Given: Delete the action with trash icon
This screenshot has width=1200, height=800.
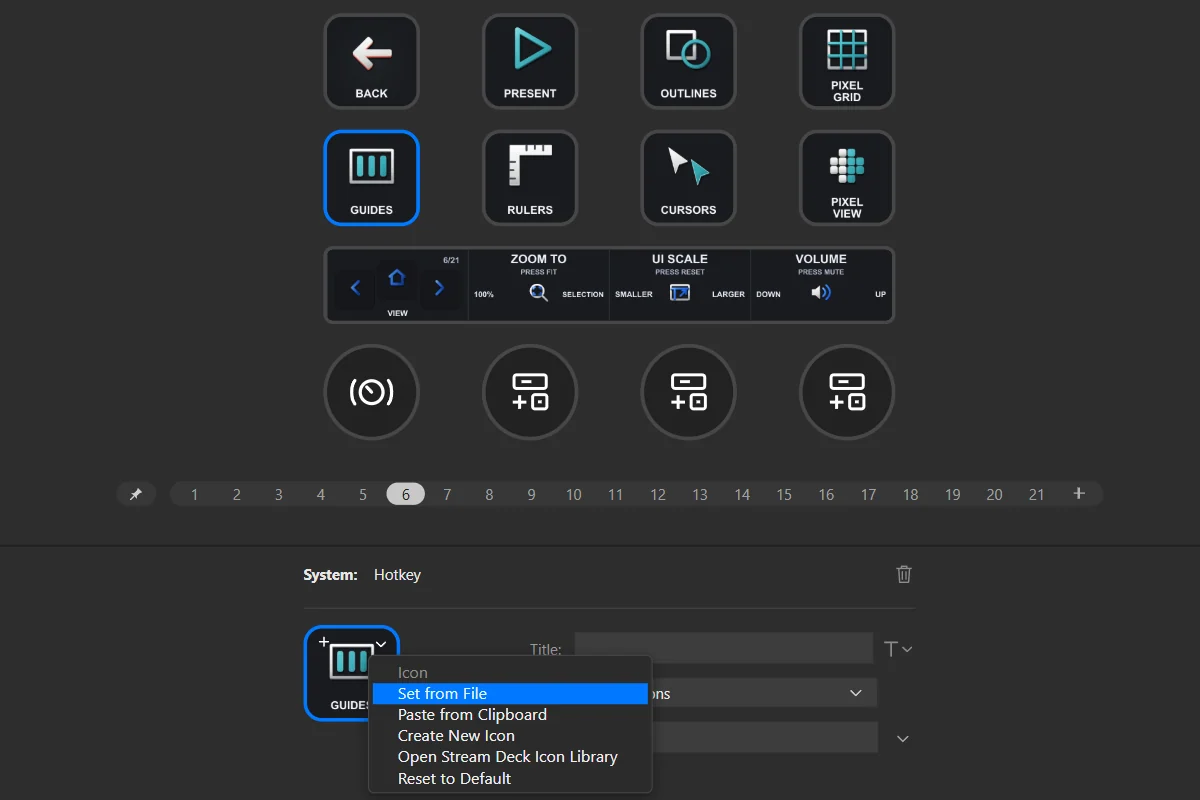Looking at the screenshot, I should (x=904, y=574).
